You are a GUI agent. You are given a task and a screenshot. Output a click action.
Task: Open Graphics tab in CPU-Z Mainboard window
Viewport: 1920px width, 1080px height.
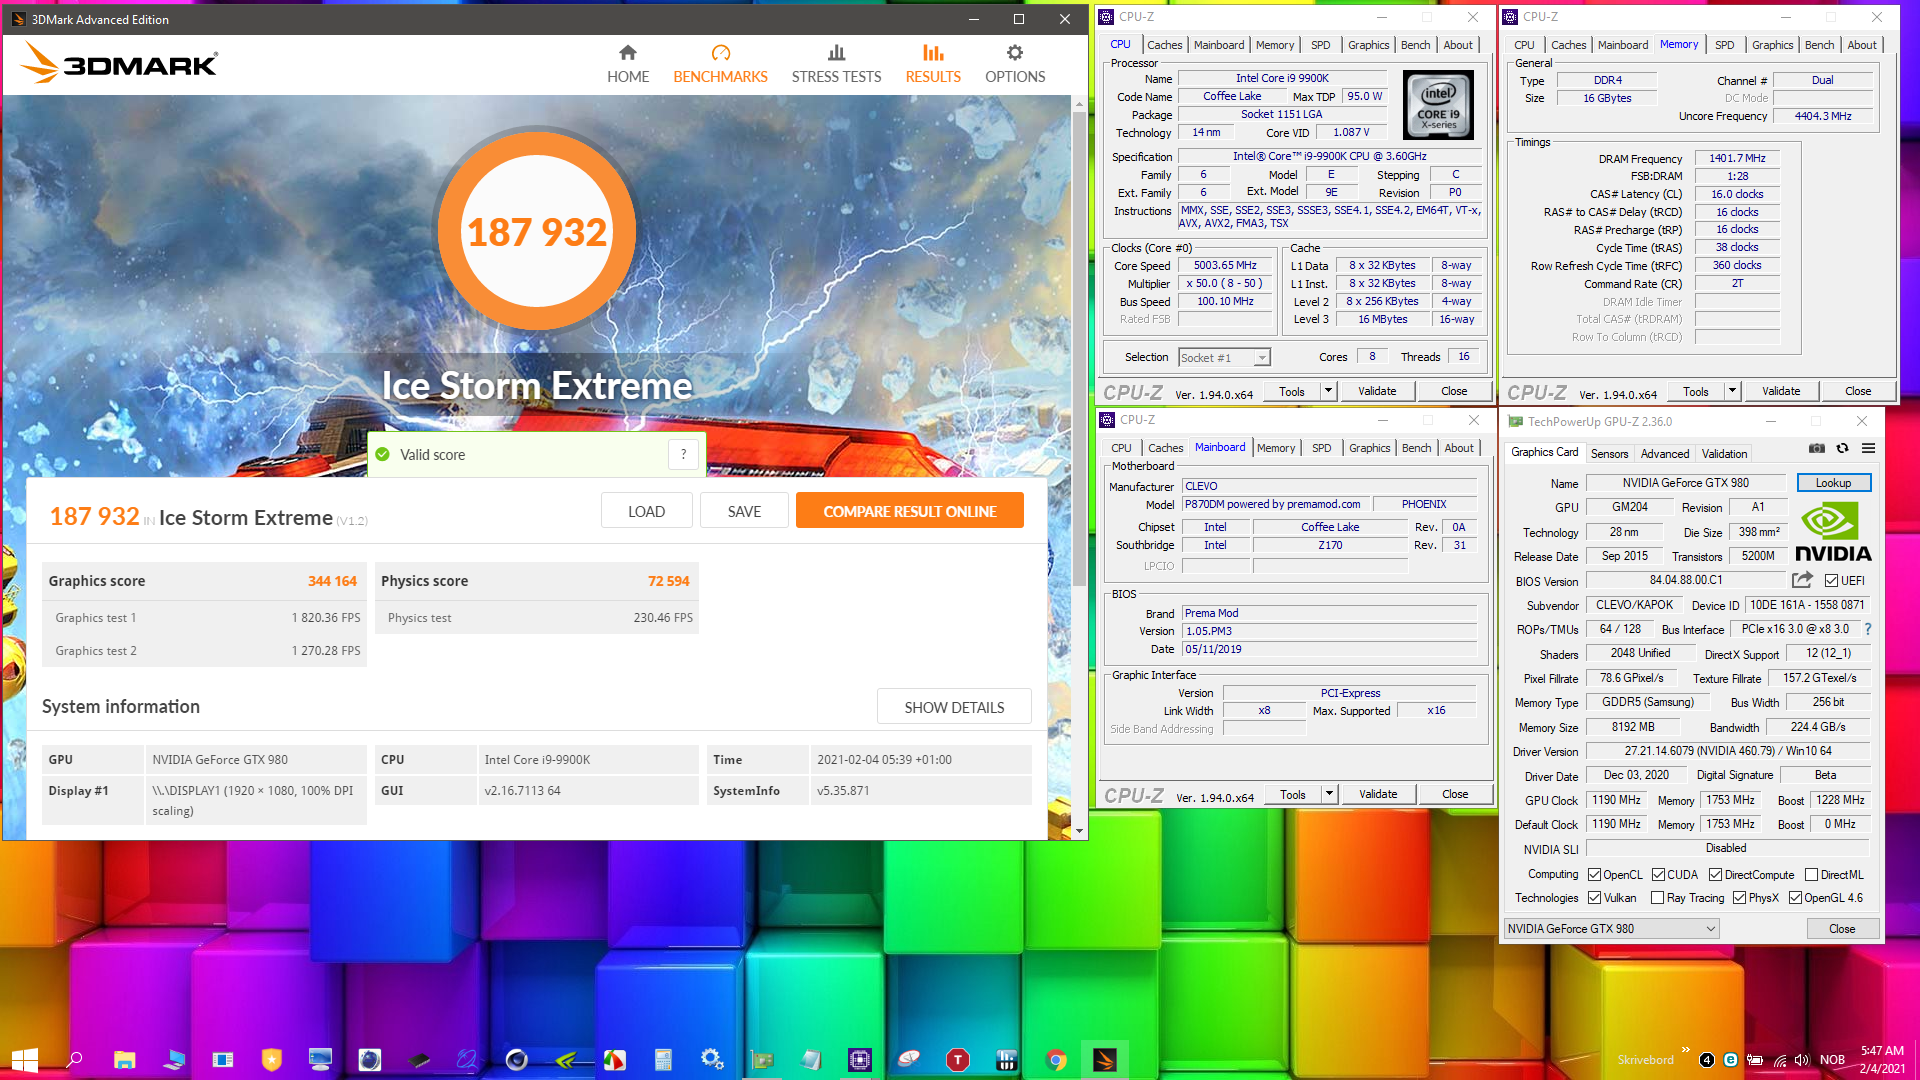(x=1369, y=448)
